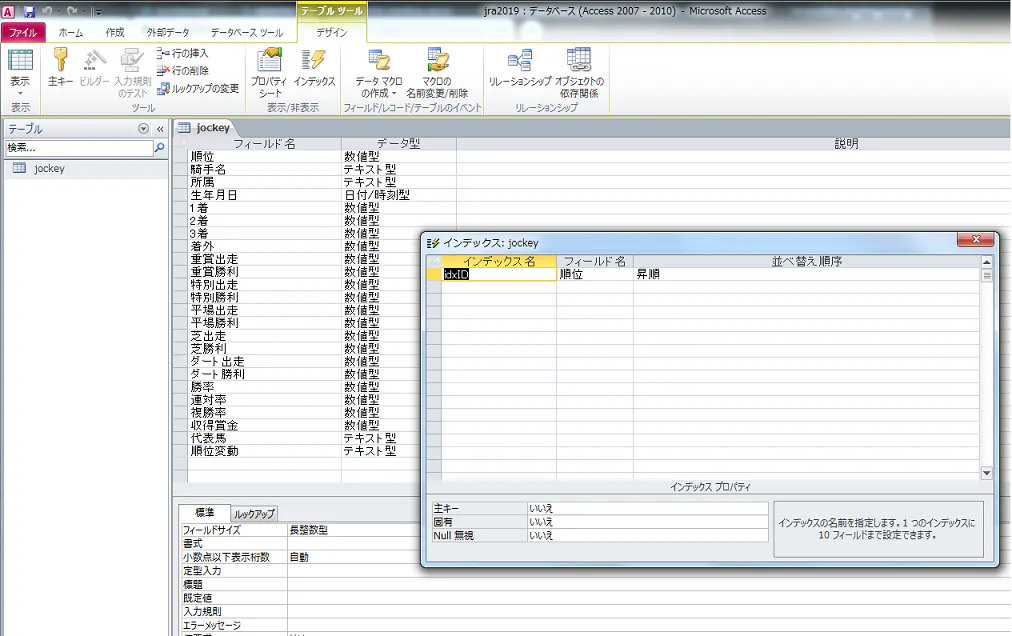The height and width of the screenshot is (636, 1012).
Task: Click マクロの名前変更/削除 icon
Action: (x=437, y=73)
